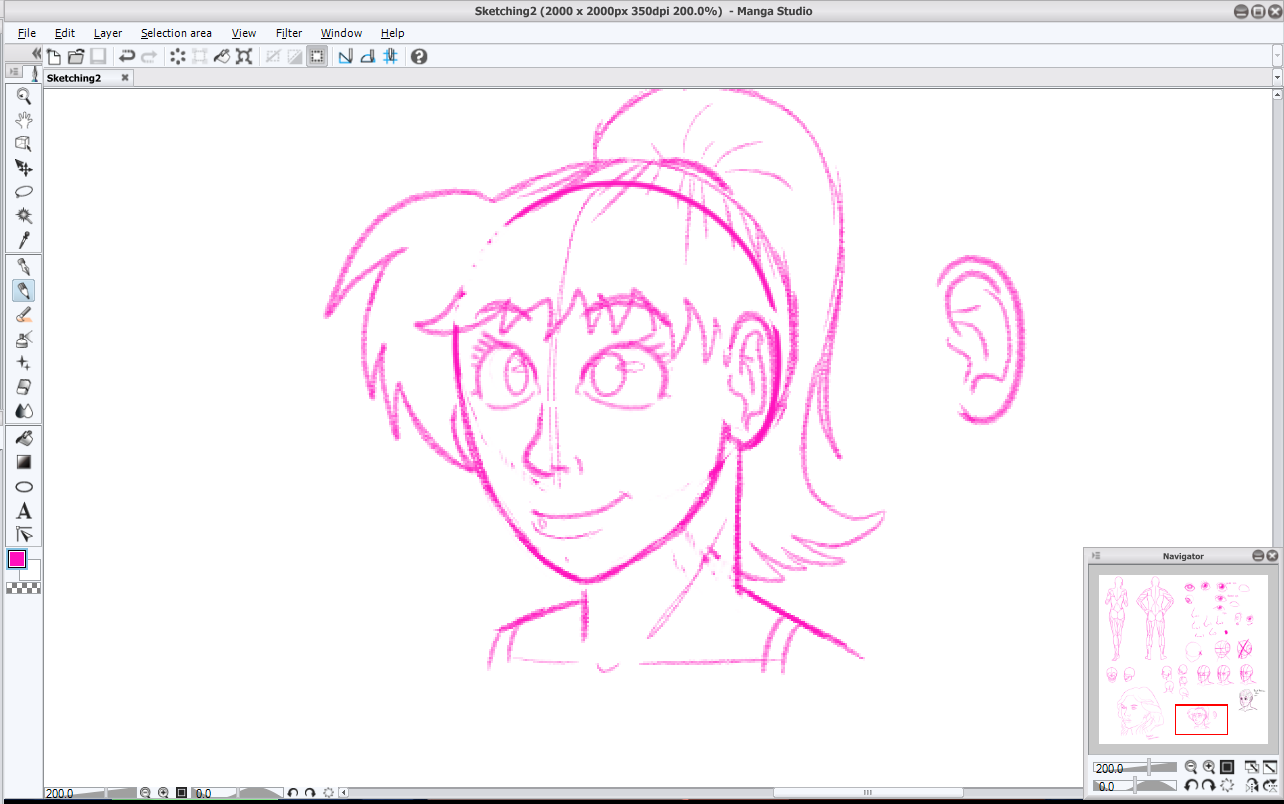Select the Magic Wand auto-select tool
Viewport: 1284px width, 804px height.
[24, 216]
